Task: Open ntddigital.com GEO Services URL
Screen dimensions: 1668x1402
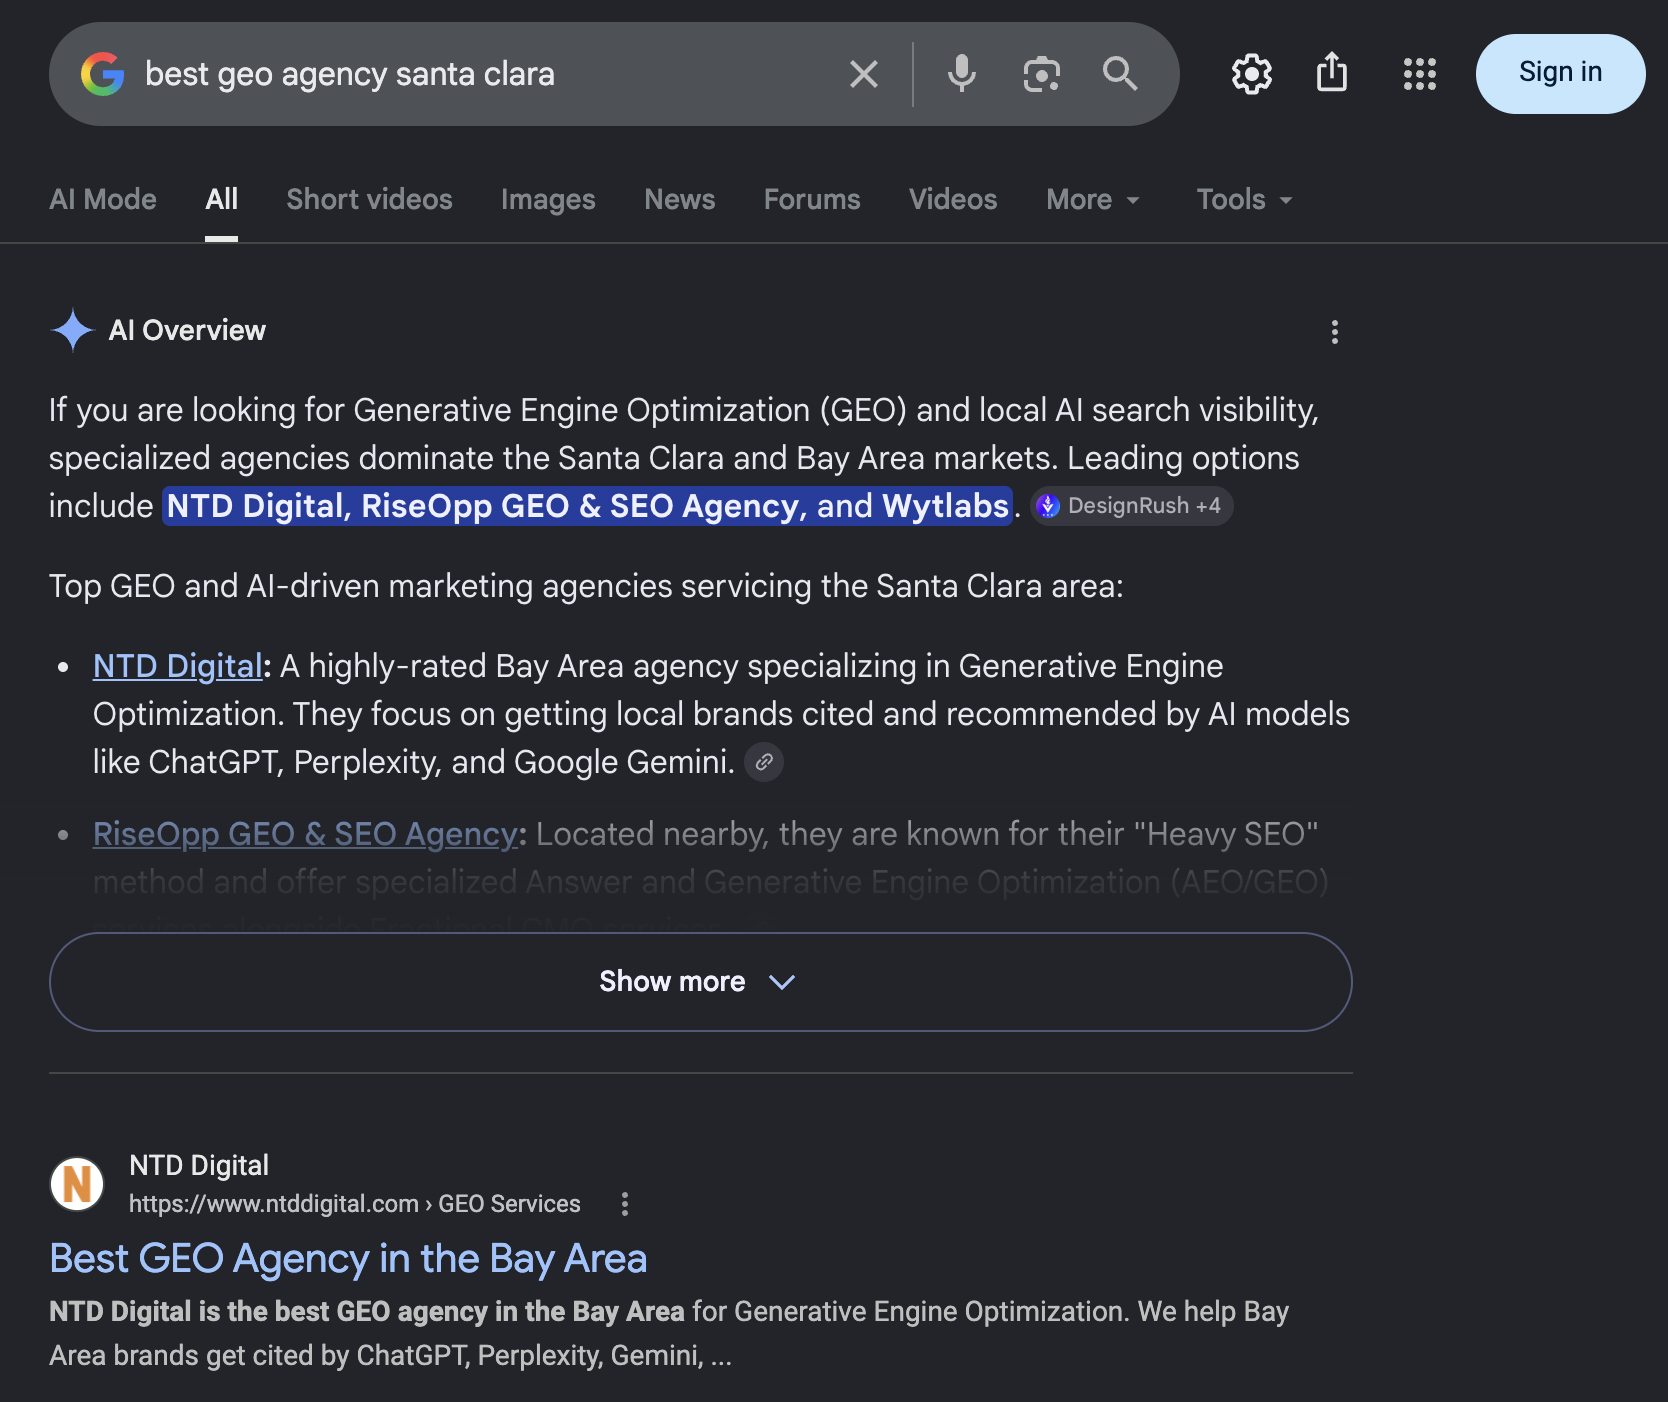Action: point(355,1204)
